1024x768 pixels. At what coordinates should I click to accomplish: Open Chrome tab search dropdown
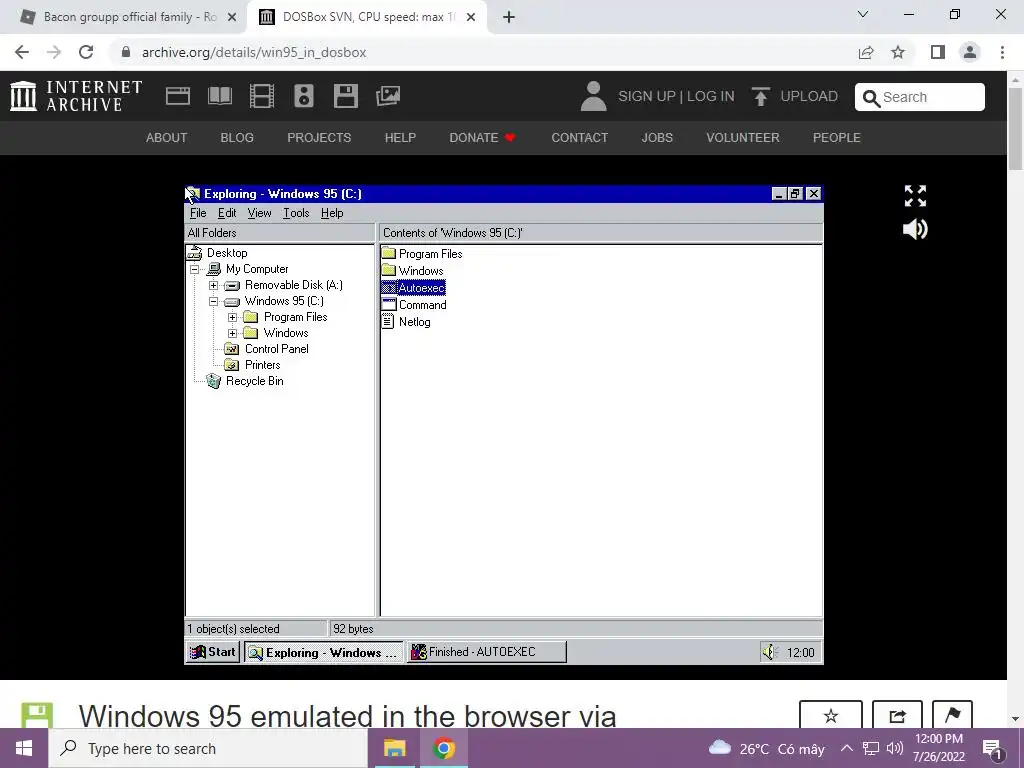pyautogui.click(x=863, y=14)
